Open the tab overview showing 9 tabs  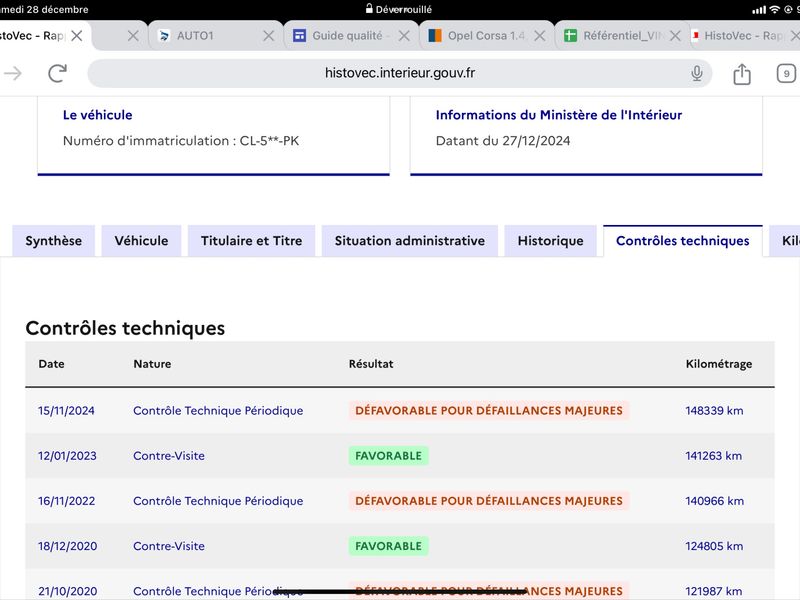[786, 74]
